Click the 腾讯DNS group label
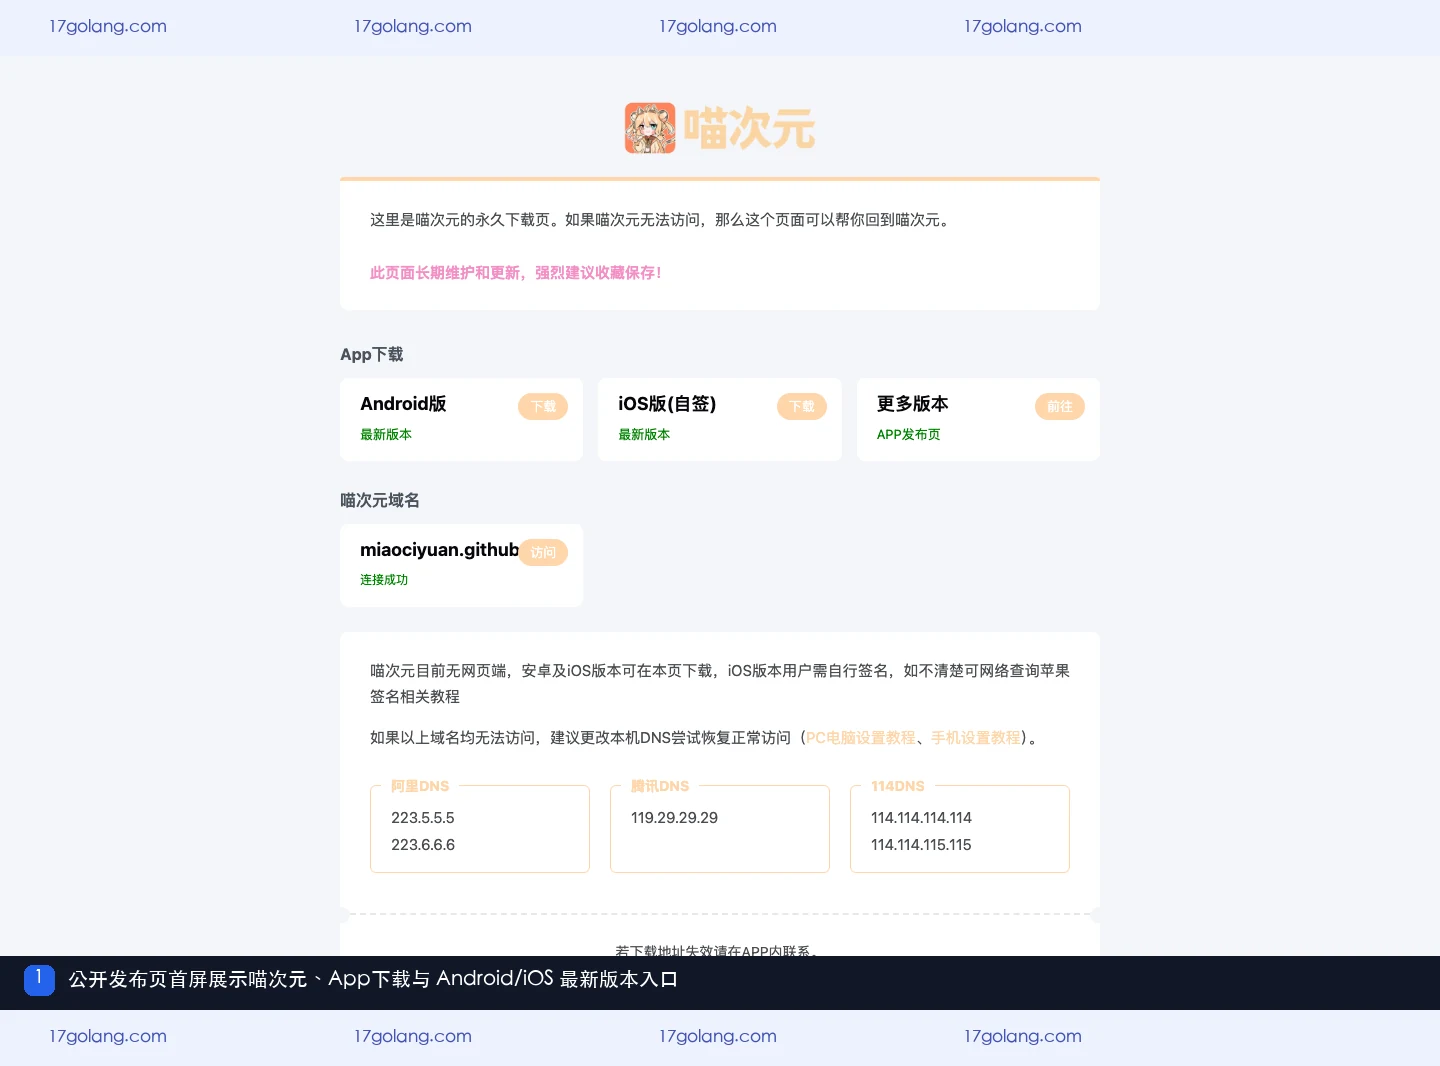Image resolution: width=1440 pixels, height=1066 pixels. click(660, 786)
